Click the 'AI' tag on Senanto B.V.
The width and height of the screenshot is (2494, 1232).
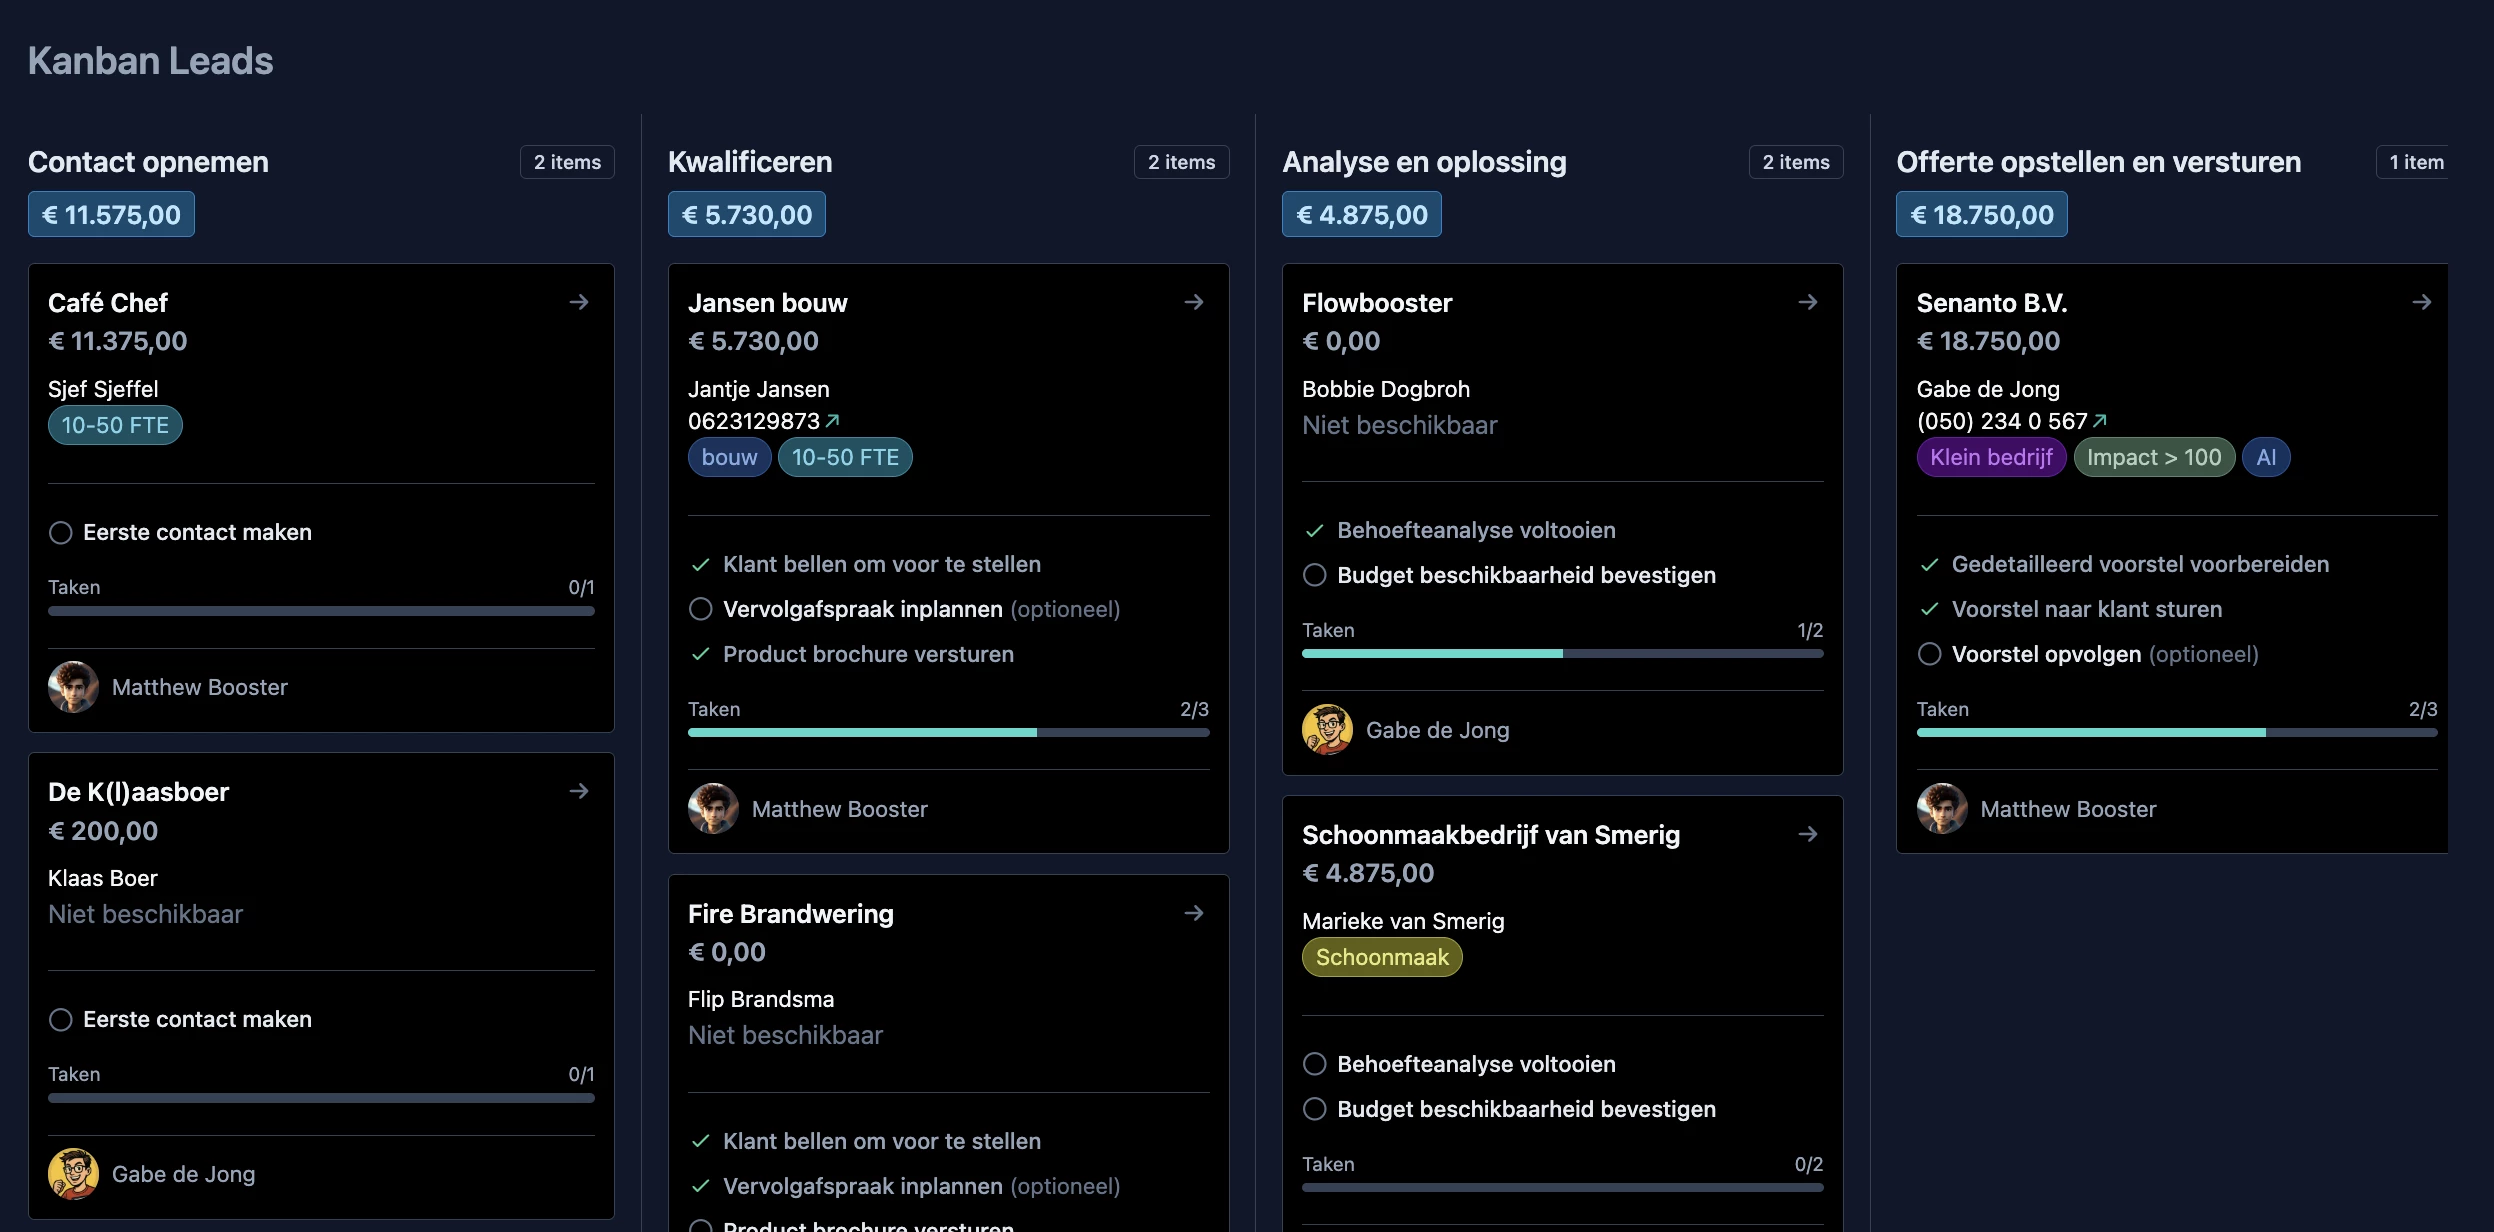point(2266,457)
